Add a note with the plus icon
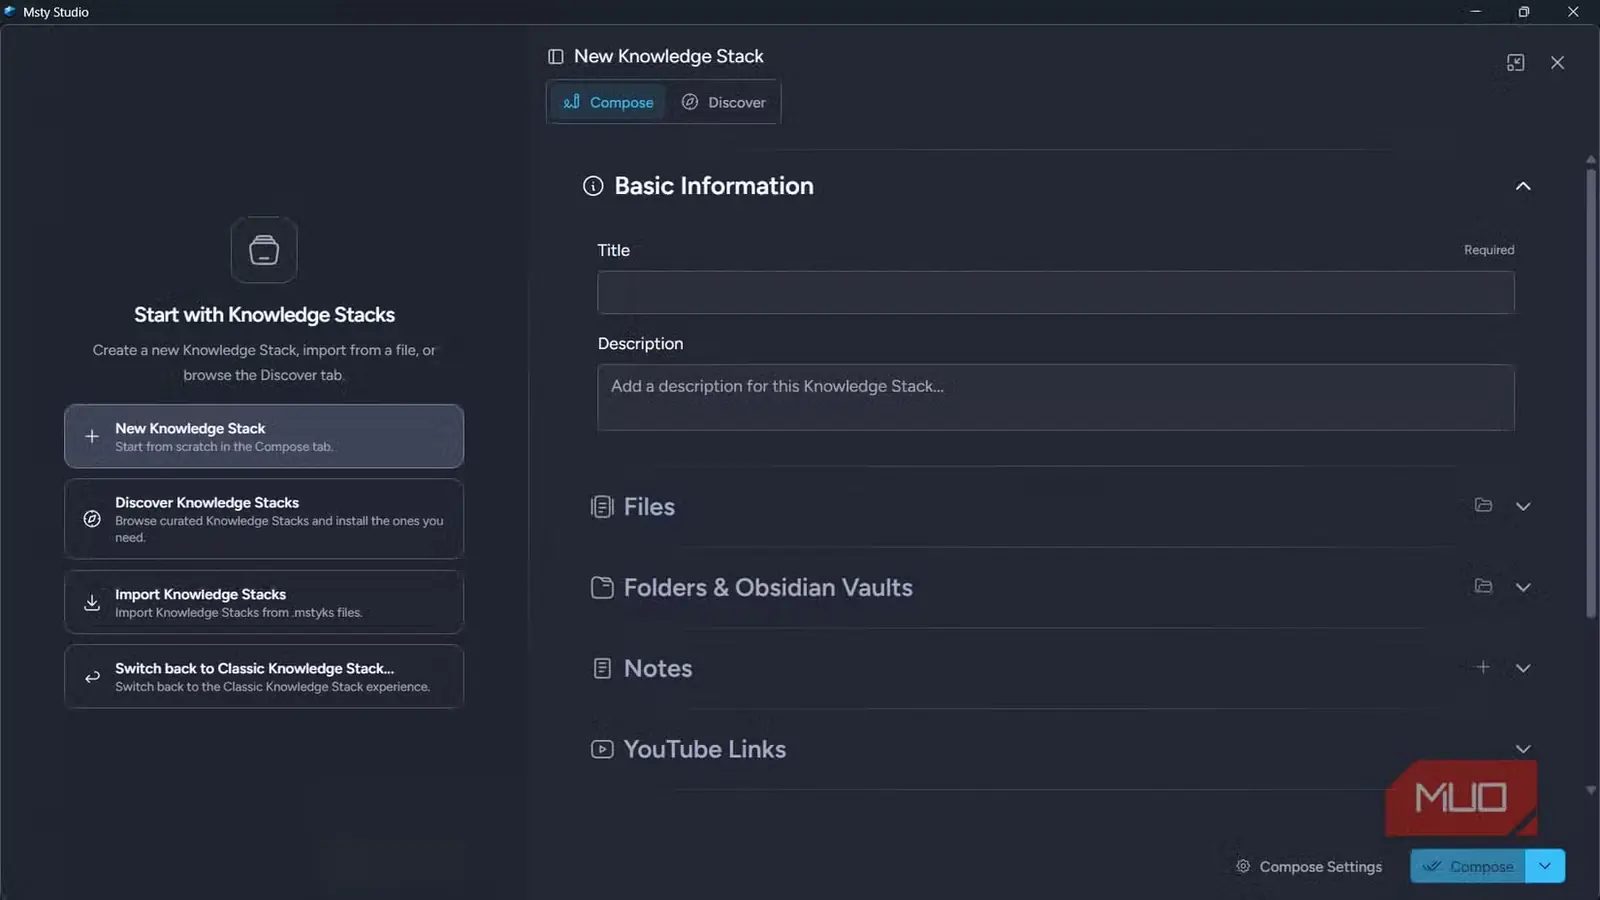 (1483, 667)
